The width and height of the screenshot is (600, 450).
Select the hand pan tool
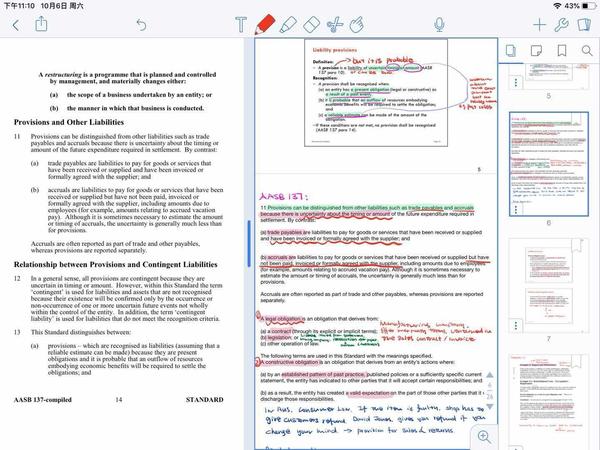click(x=357, y=25)
